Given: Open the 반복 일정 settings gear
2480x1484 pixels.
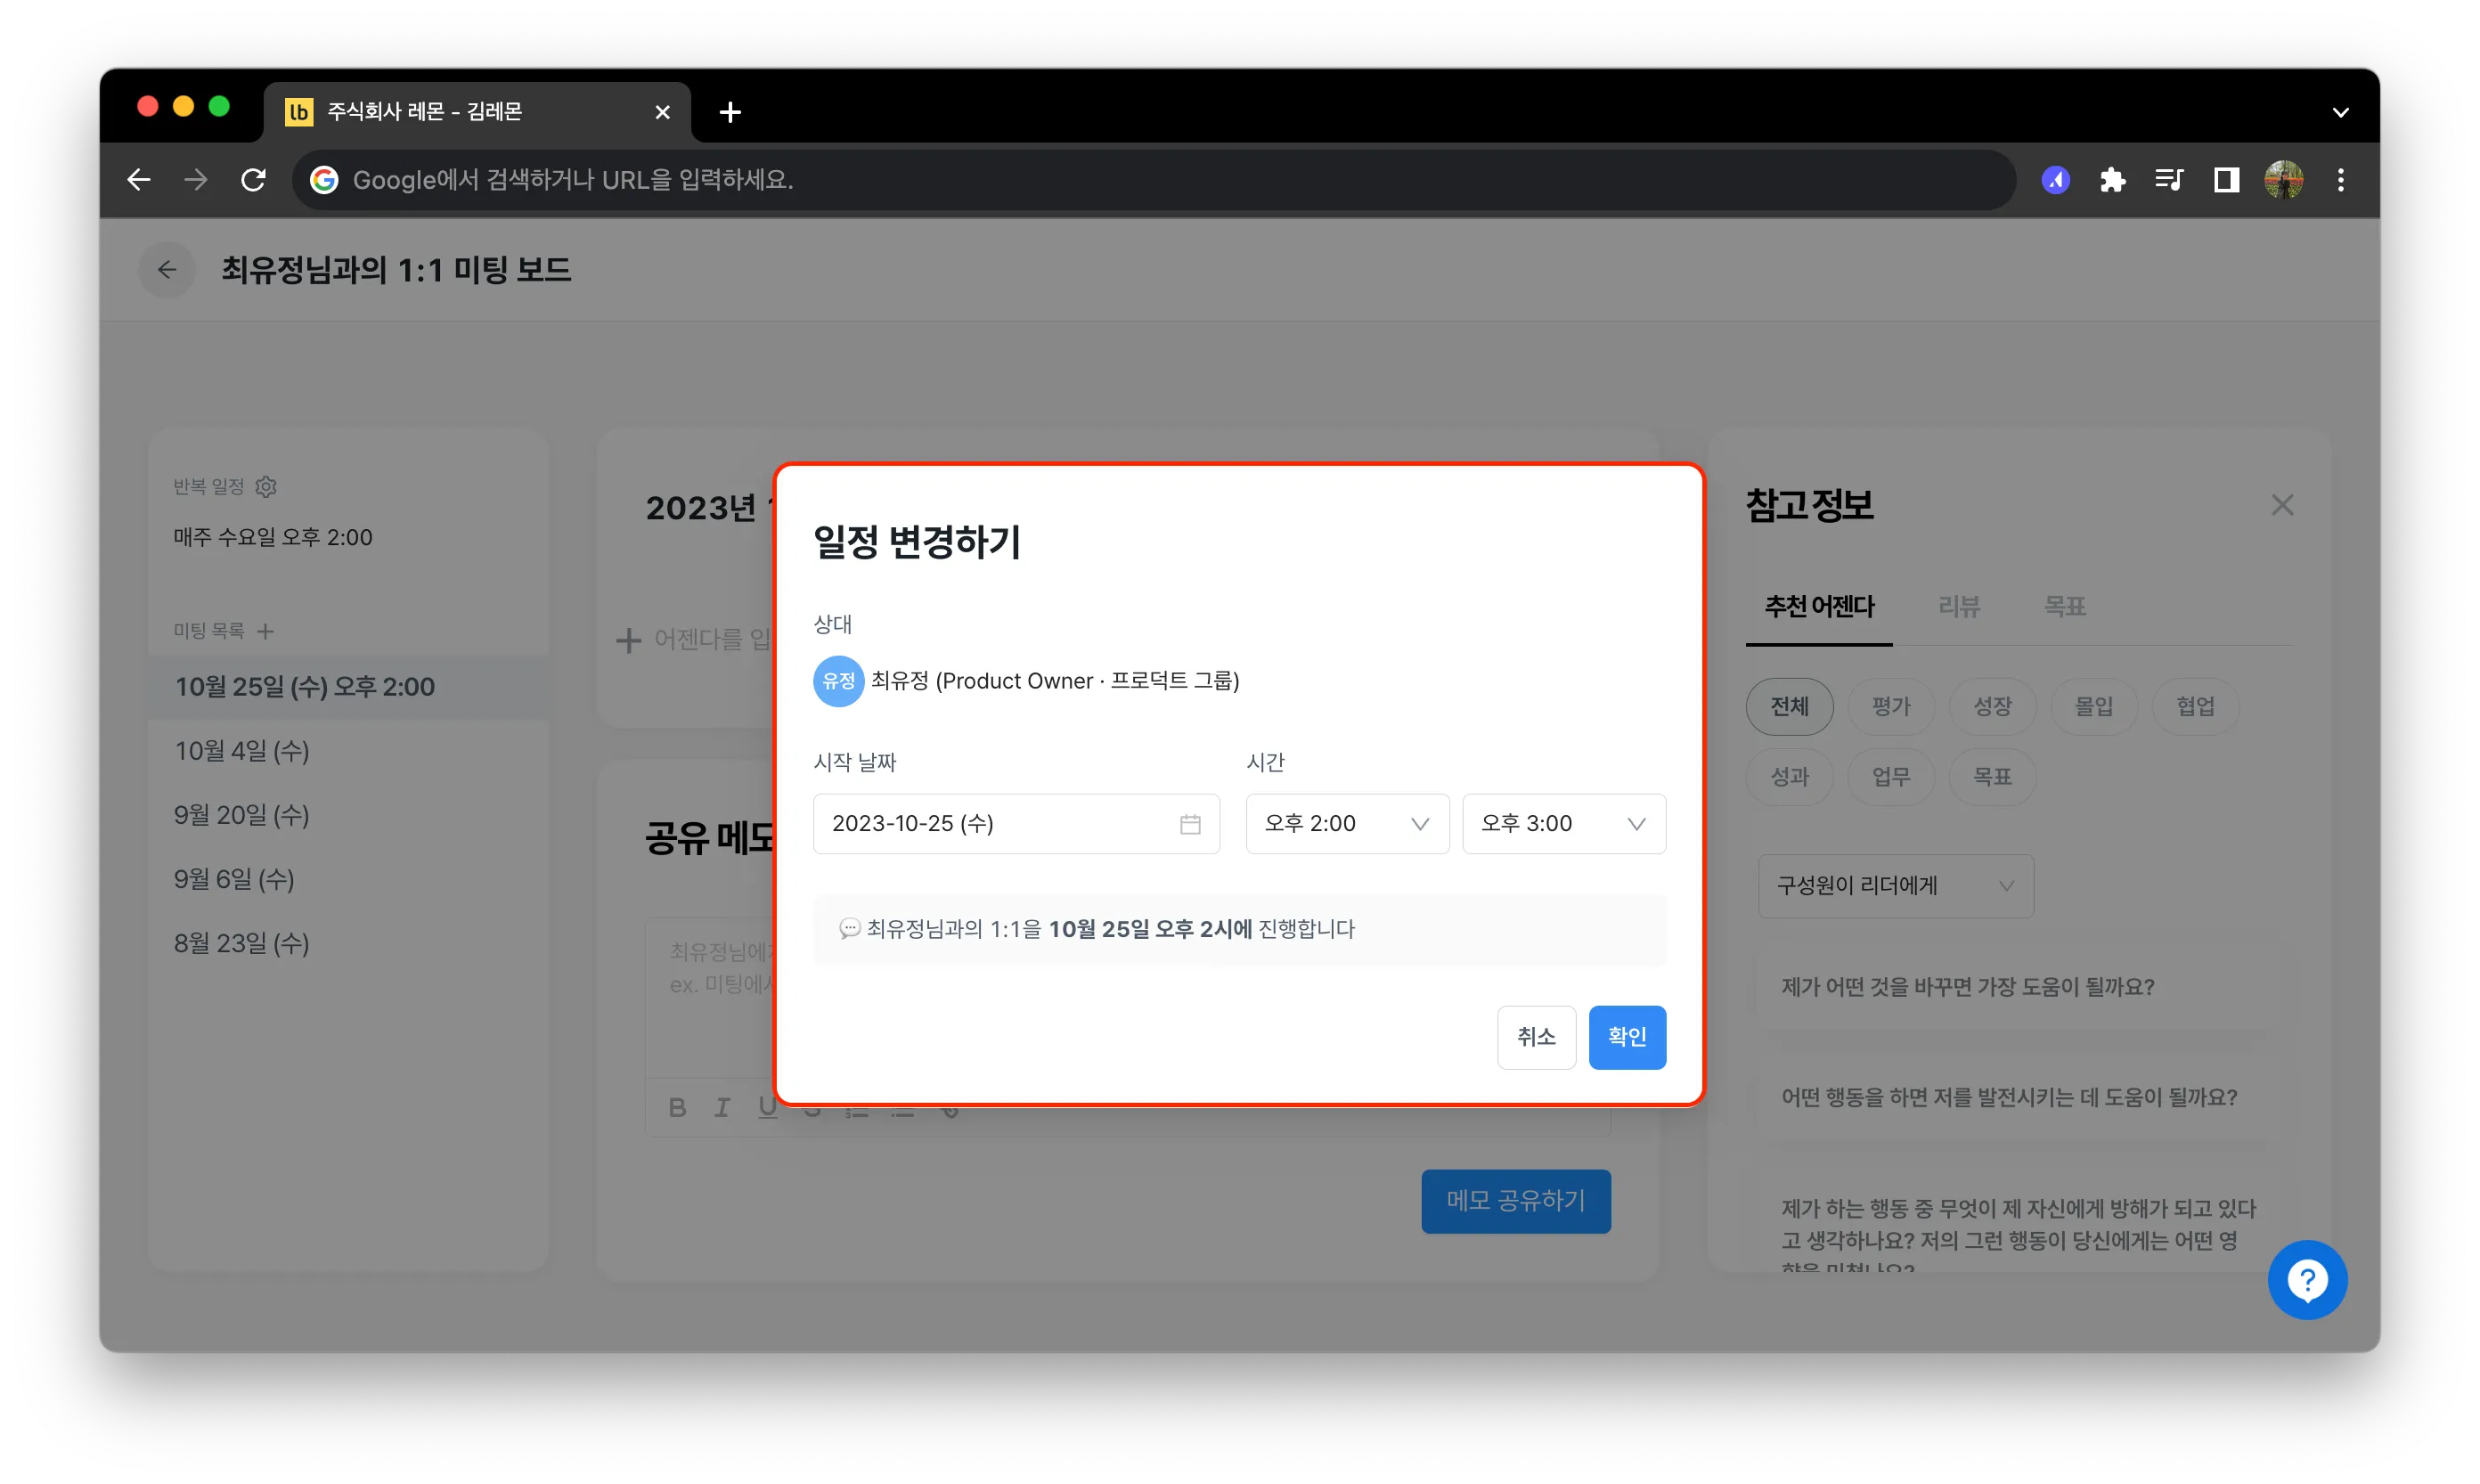Looking at the screenshot, I should (266, 486).
